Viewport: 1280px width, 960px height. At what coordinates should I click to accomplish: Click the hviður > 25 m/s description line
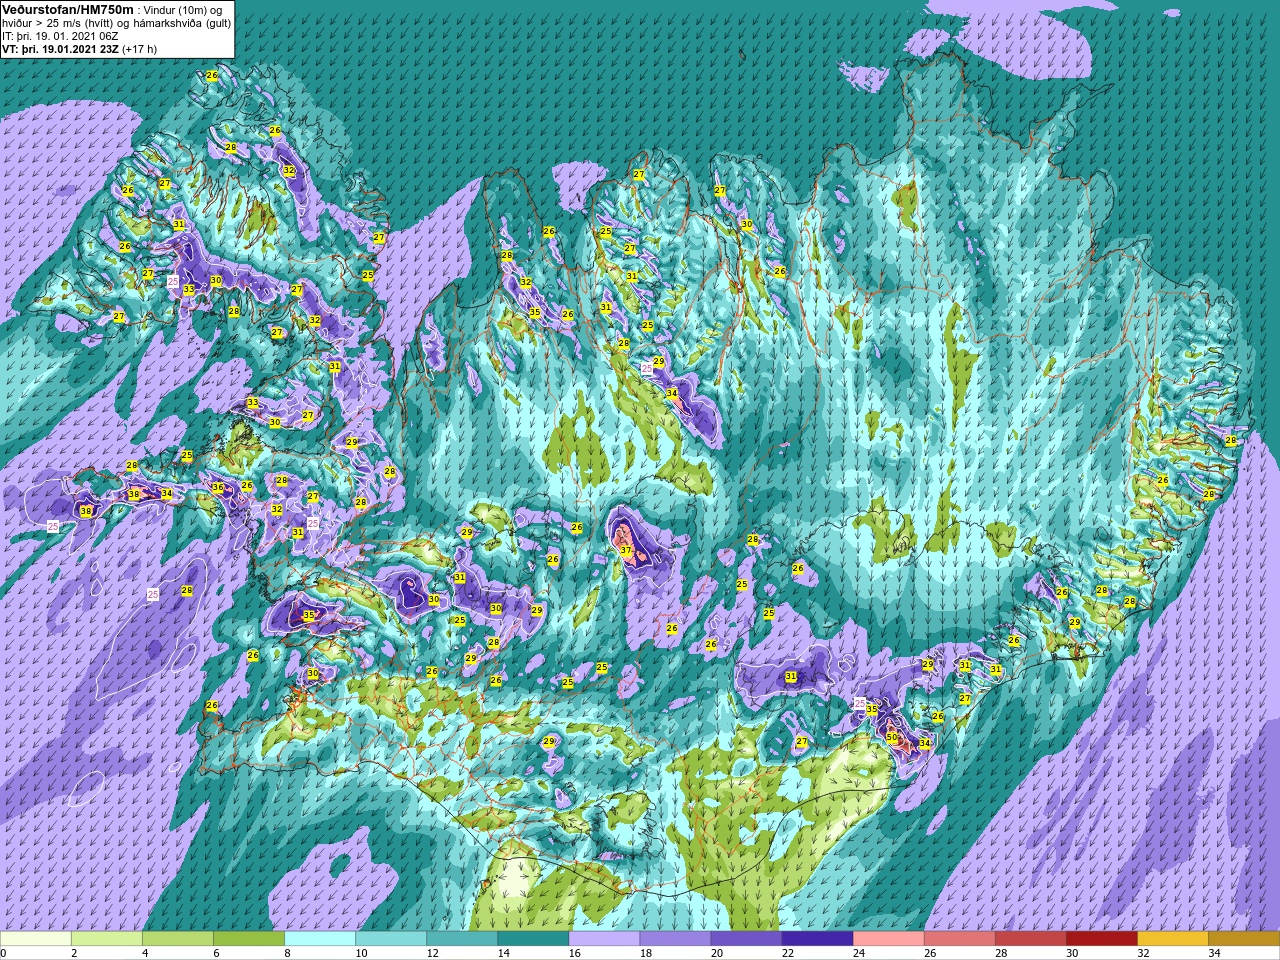pos(116,22)
